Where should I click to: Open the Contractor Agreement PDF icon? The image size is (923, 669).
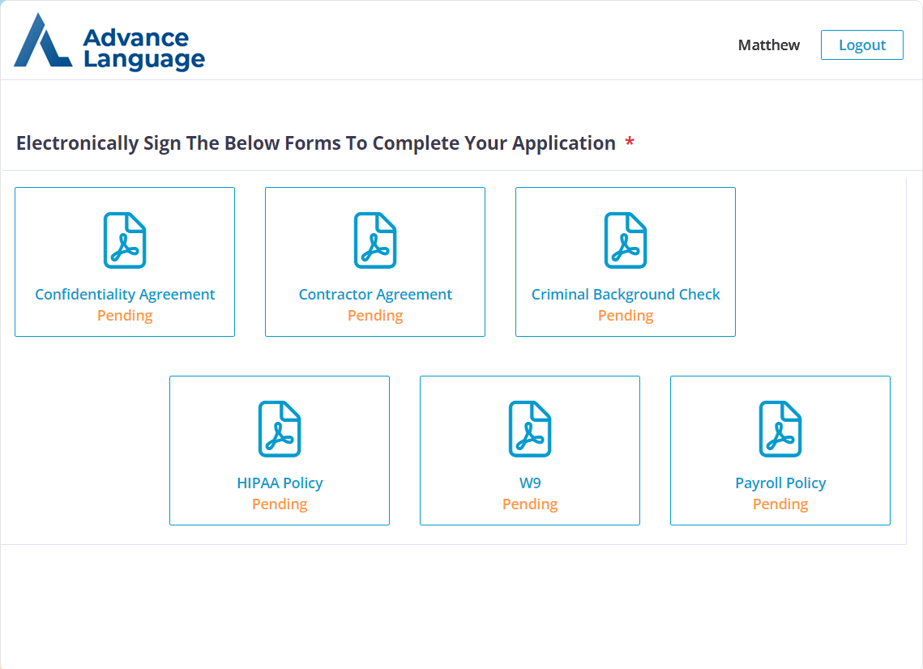[x=375, y=240]
